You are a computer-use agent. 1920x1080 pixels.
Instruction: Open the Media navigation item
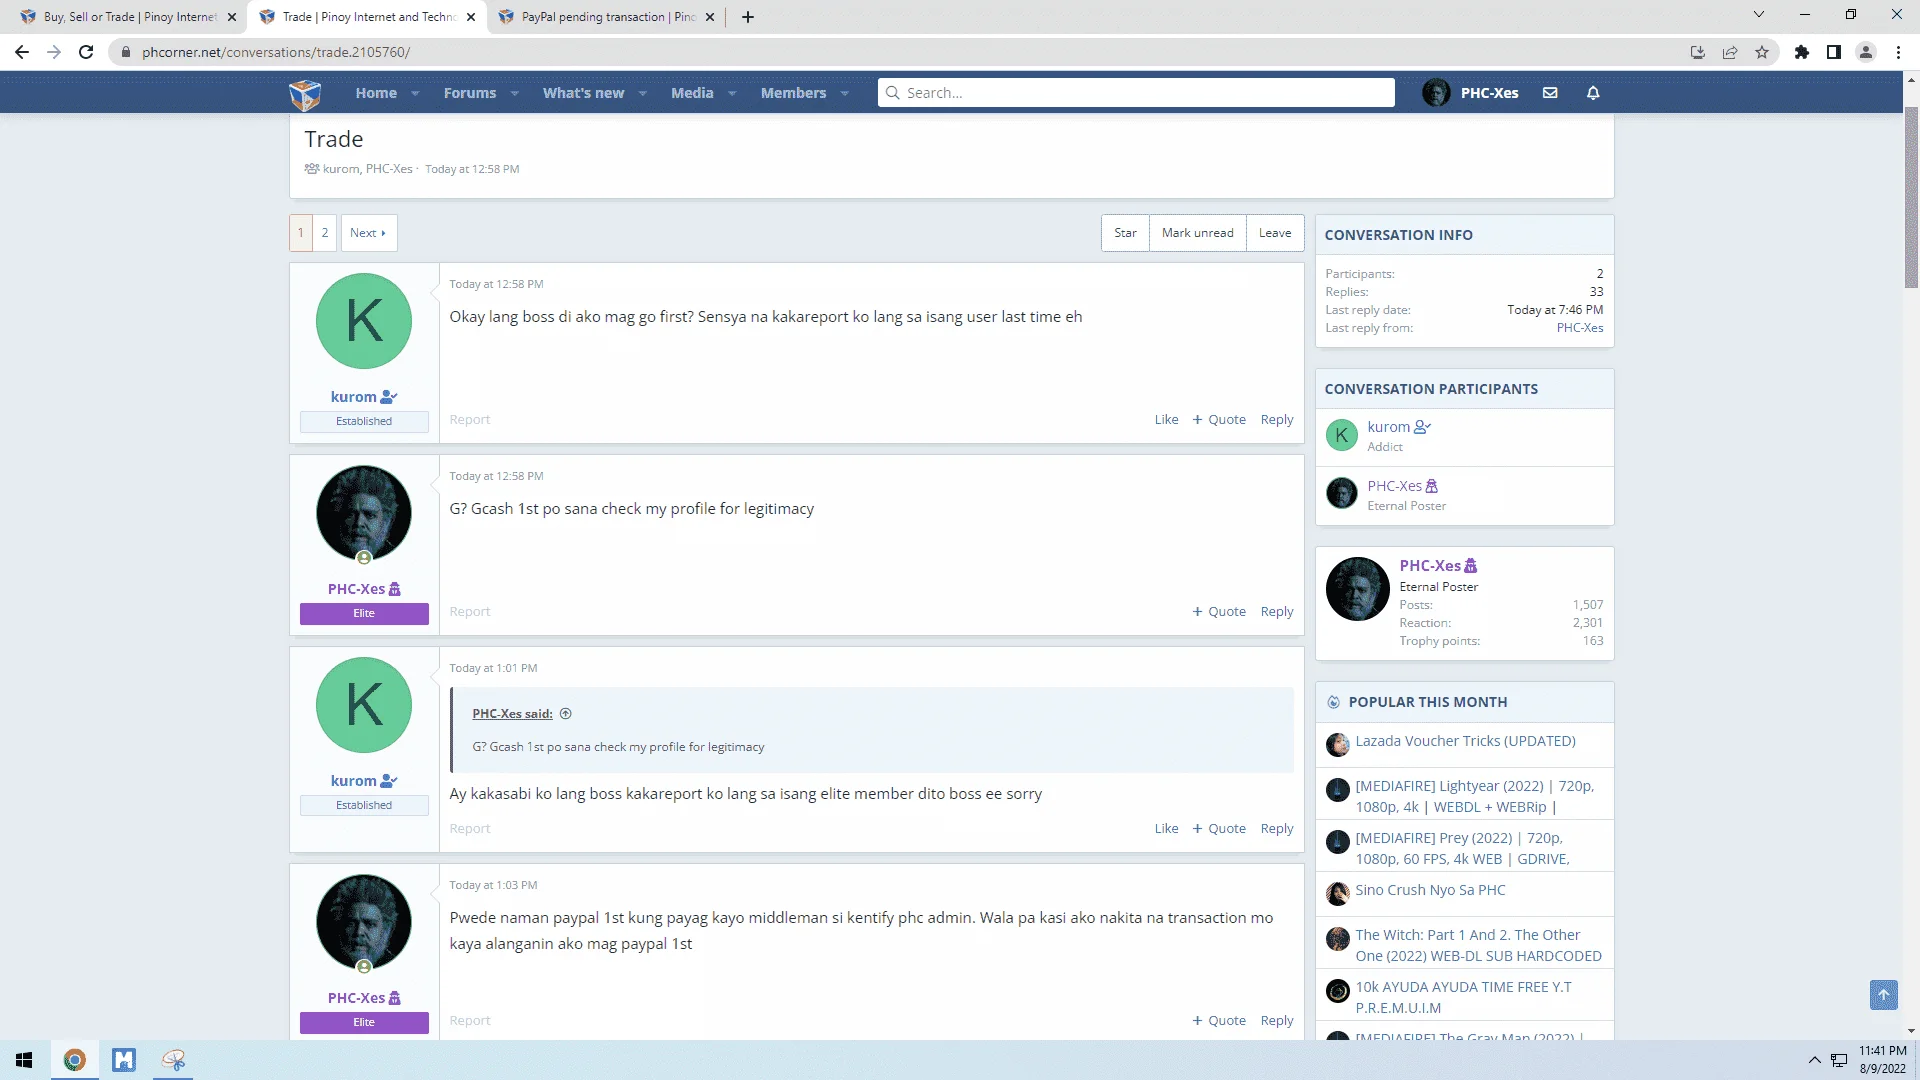692,93
